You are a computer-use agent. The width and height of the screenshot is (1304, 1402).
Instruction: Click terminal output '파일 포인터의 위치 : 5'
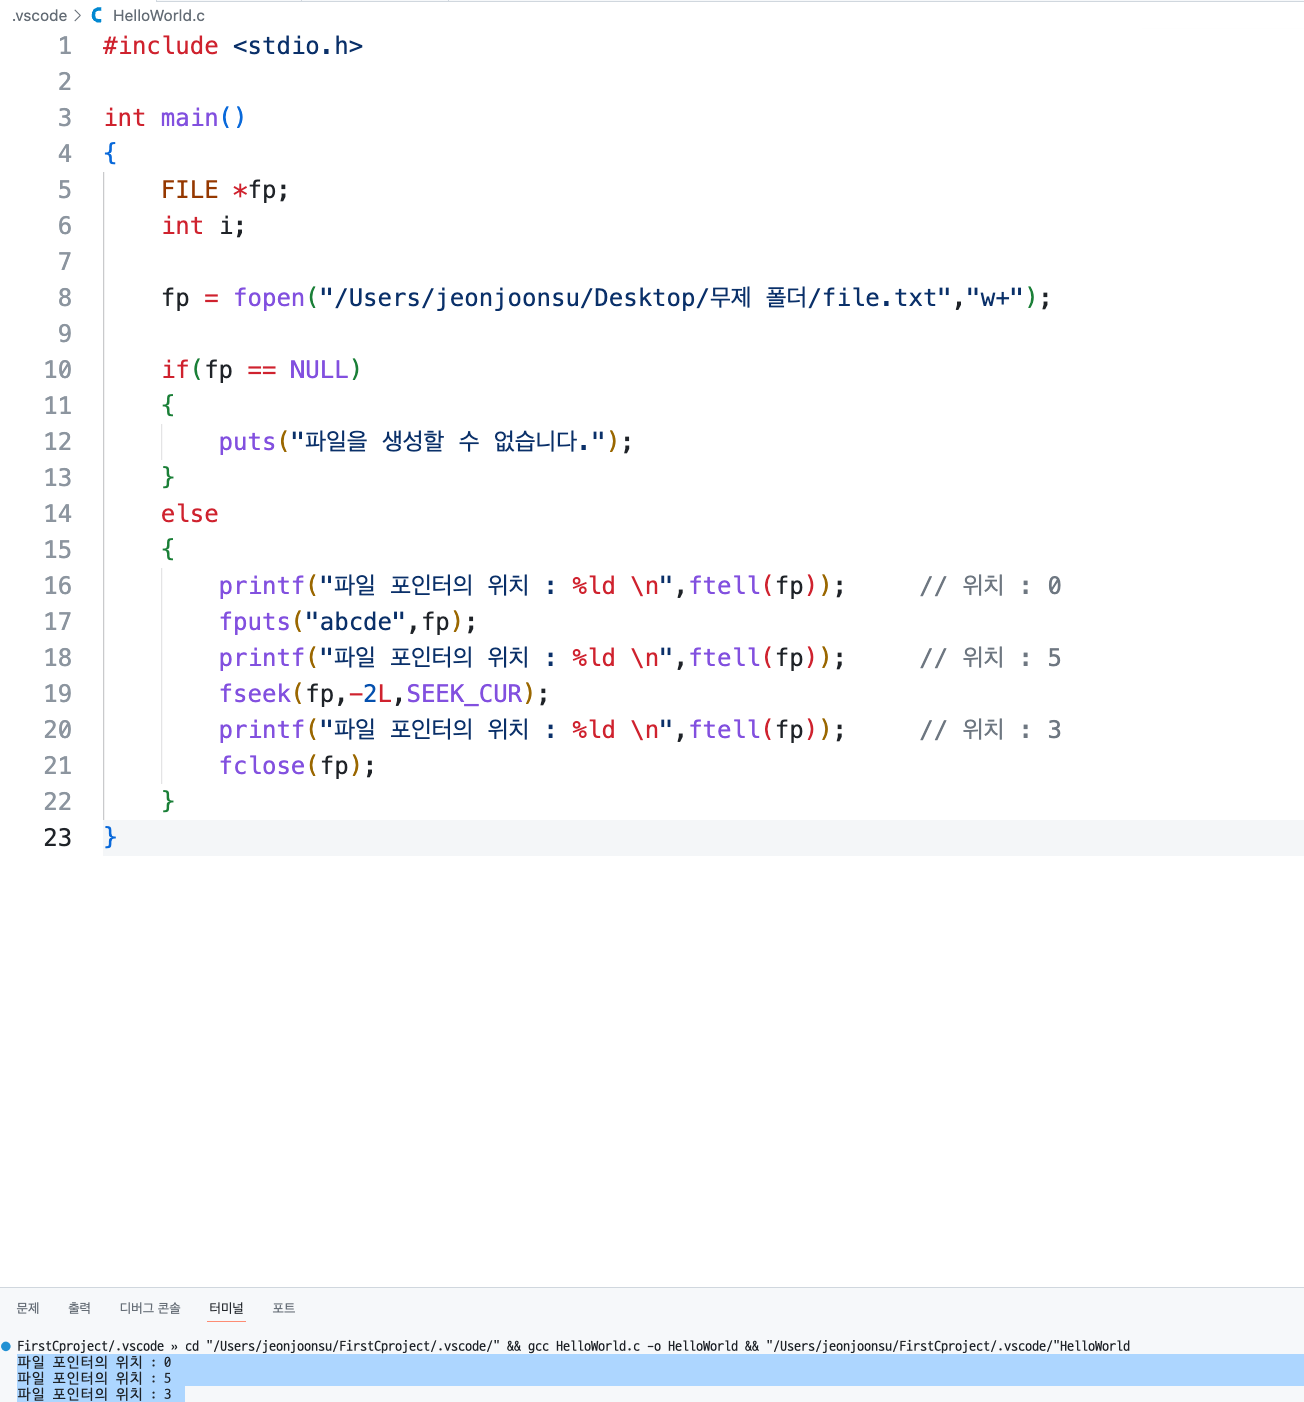click(x=94, y=1378)
